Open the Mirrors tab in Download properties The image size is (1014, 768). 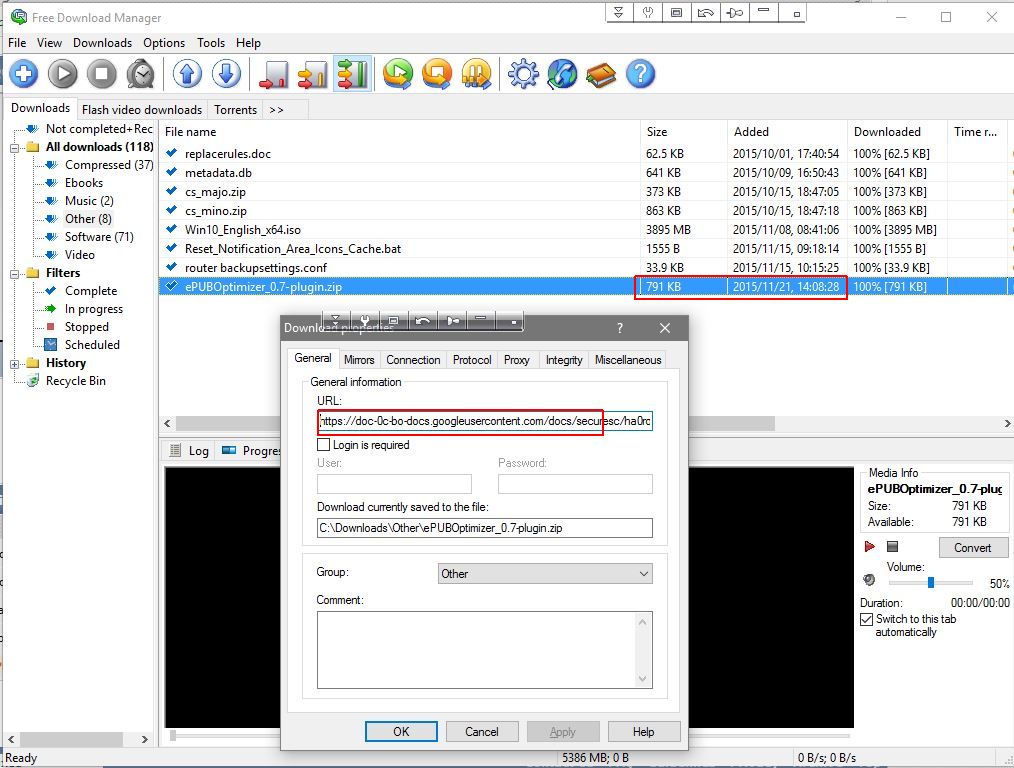359,360
